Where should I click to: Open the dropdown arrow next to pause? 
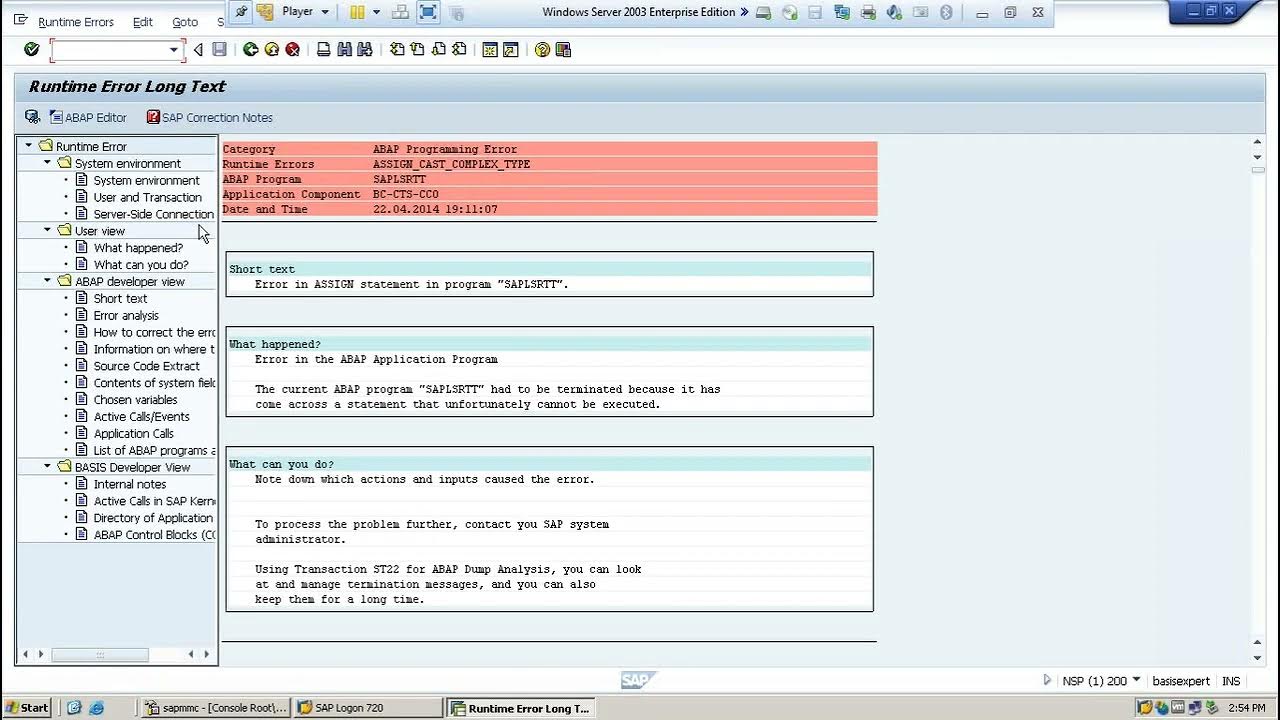376,12
